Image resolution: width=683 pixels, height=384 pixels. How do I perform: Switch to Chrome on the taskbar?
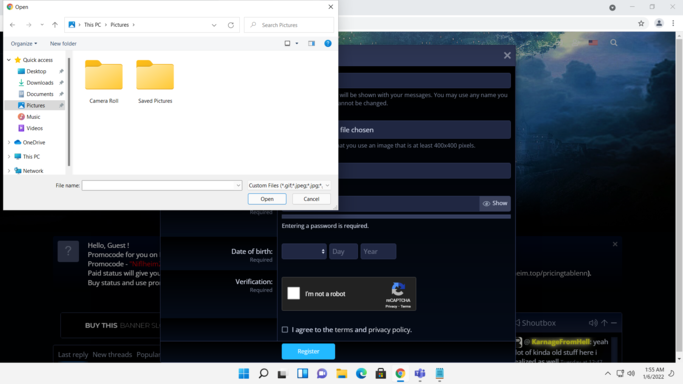click(400, 373)
